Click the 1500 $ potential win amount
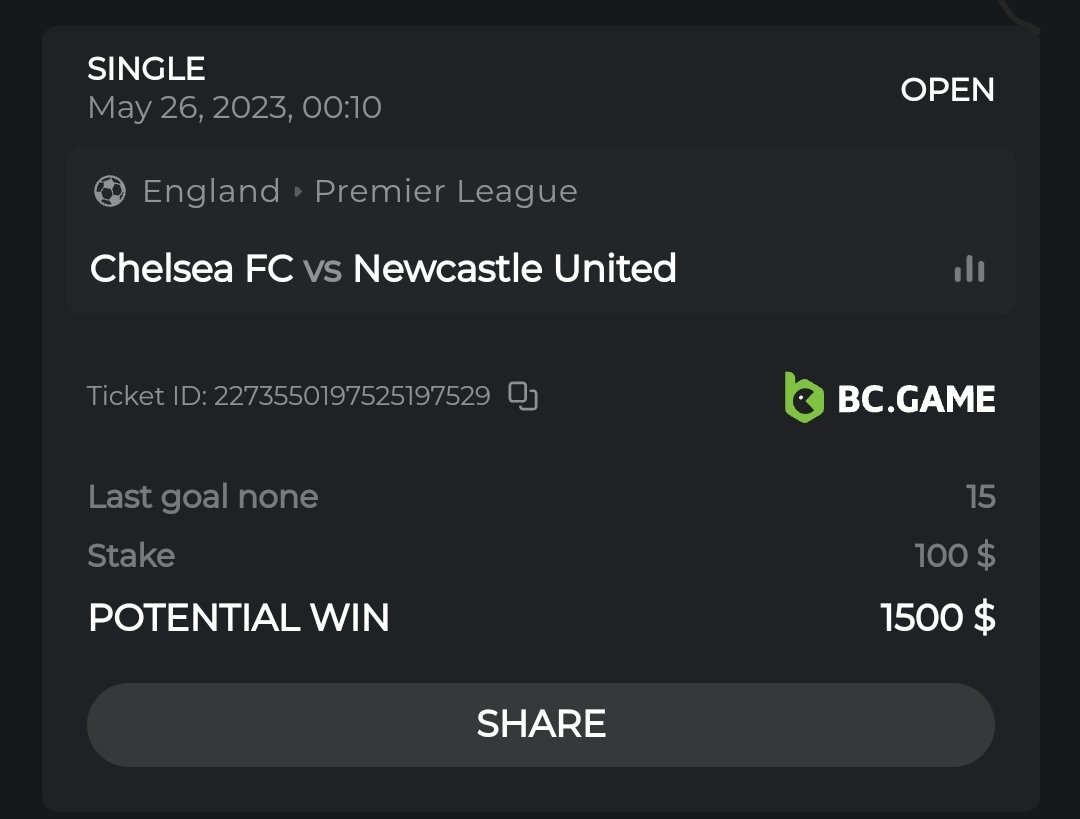The height and width of the screenshot is (819, 1080). (x=937, y=618)
